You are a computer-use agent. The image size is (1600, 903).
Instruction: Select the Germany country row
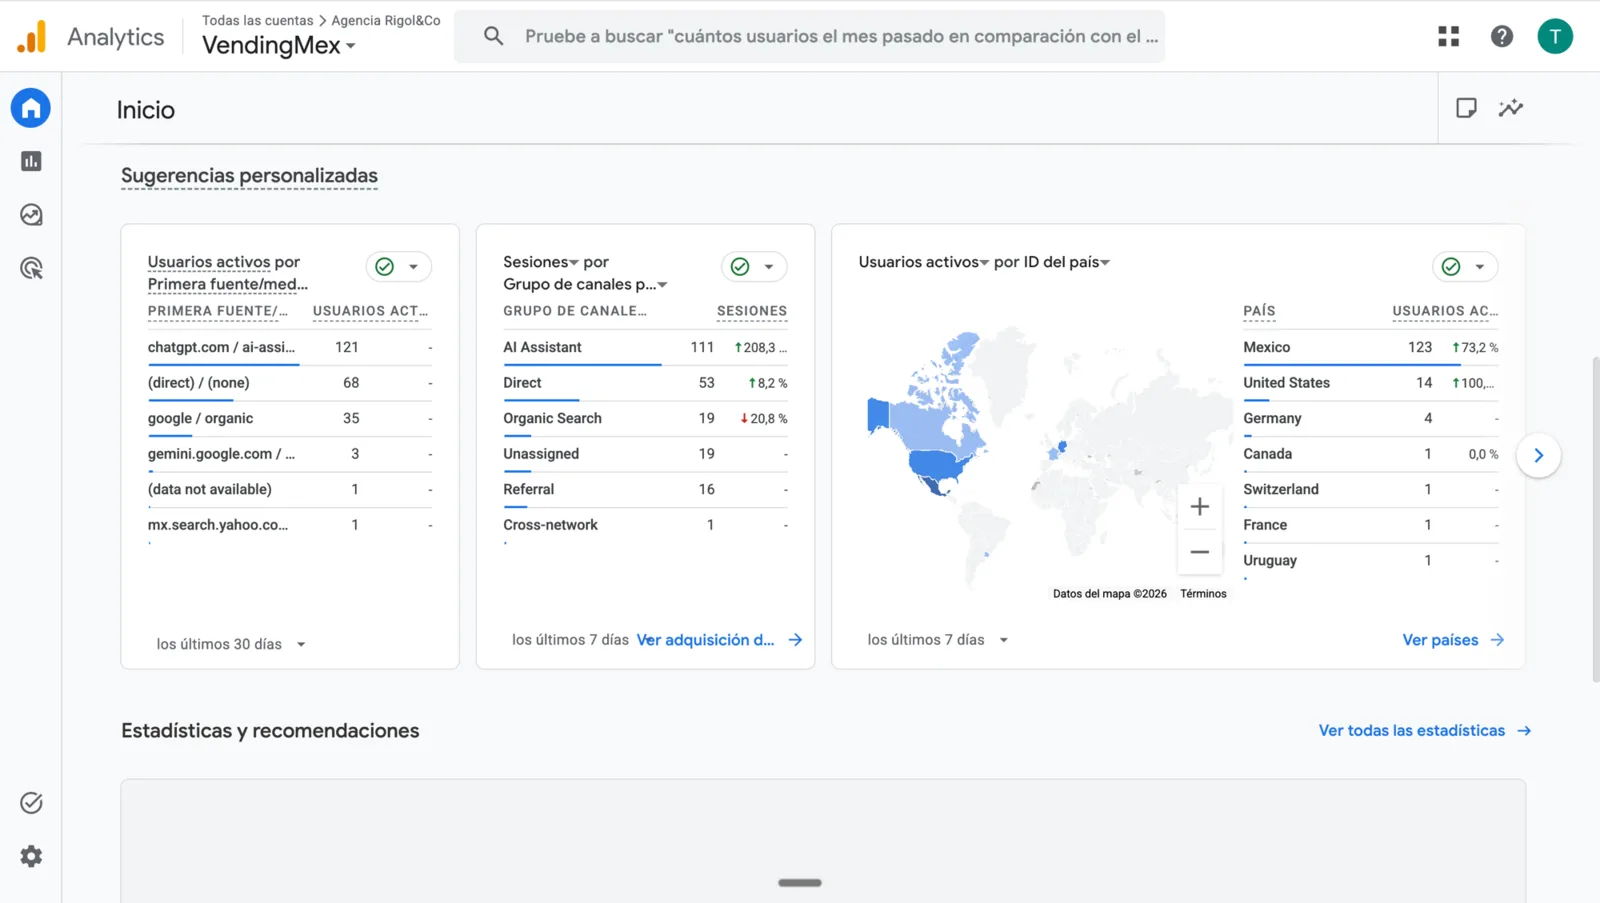(1371, 418)
